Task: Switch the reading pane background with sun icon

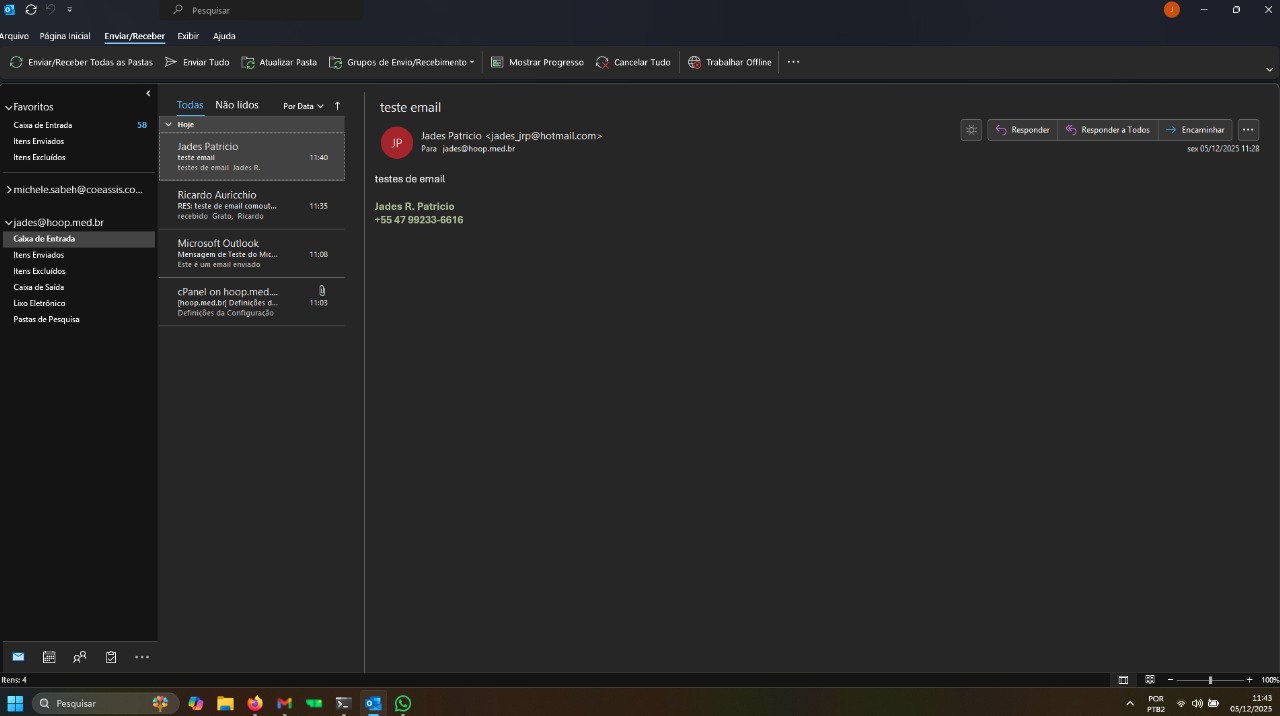Action: pos(971,130)
